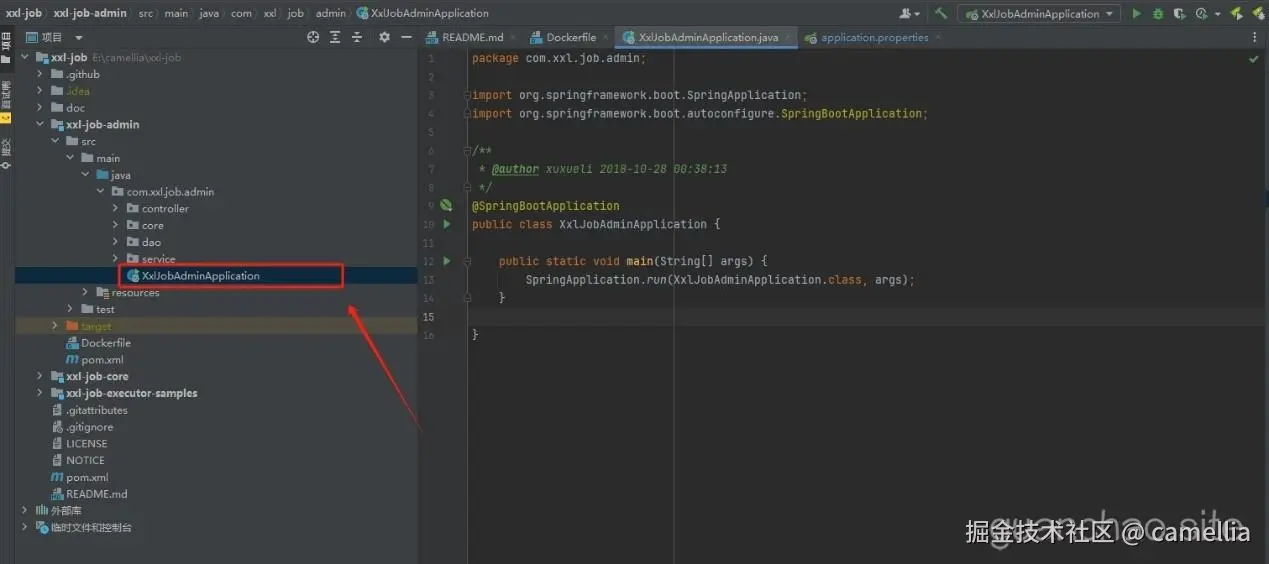Click the src breadcrumb in the navigation bar

point(146,14)
